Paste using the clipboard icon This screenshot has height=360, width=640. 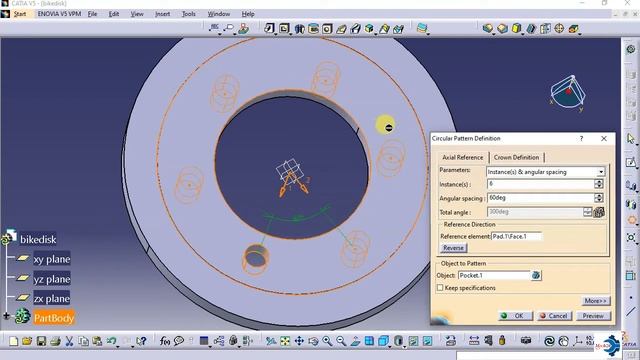click(97, 341)
